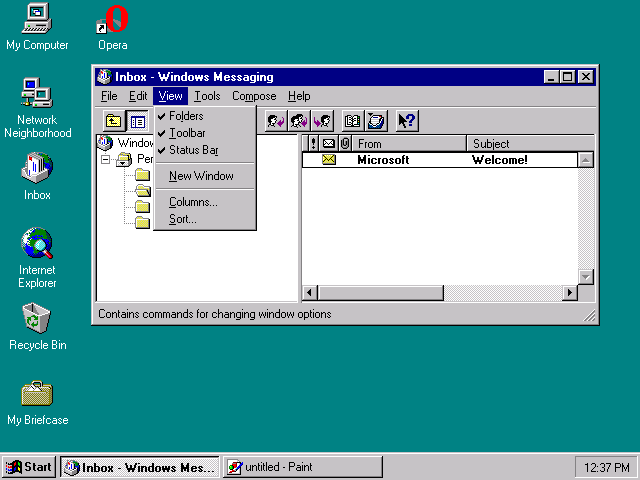The height and width of the screenshot is (480, 640).
Task: Click the Reply to All toolbar icon
Action: [x=299, y=121]
